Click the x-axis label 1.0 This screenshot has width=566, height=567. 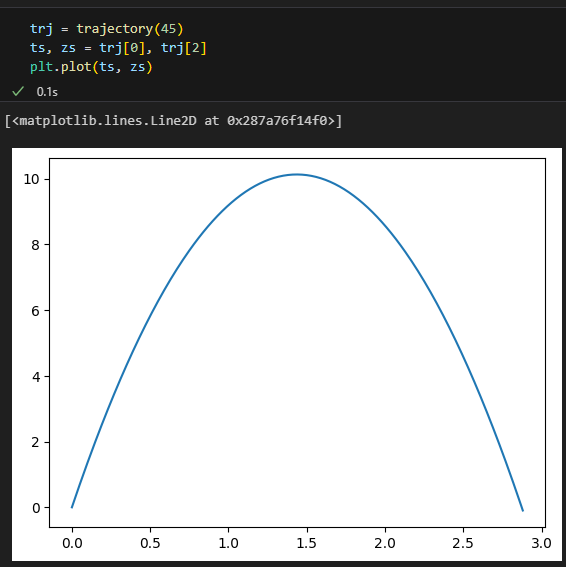229,543
